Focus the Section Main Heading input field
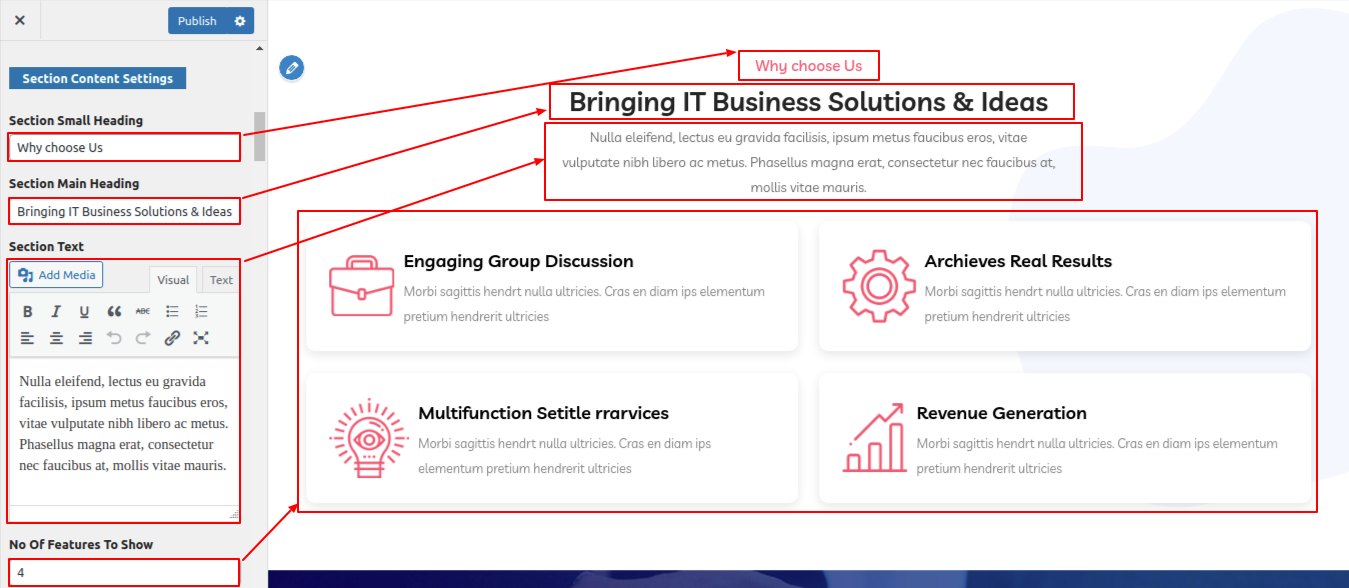This screenshot has height=588, width=1349. pyautogui.click(x=124, y=211)
